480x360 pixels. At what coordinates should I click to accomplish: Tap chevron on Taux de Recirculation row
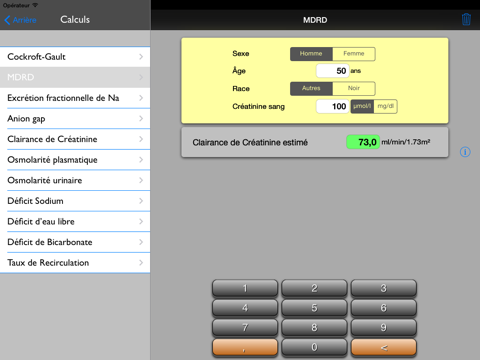click(x=141, y=263)
